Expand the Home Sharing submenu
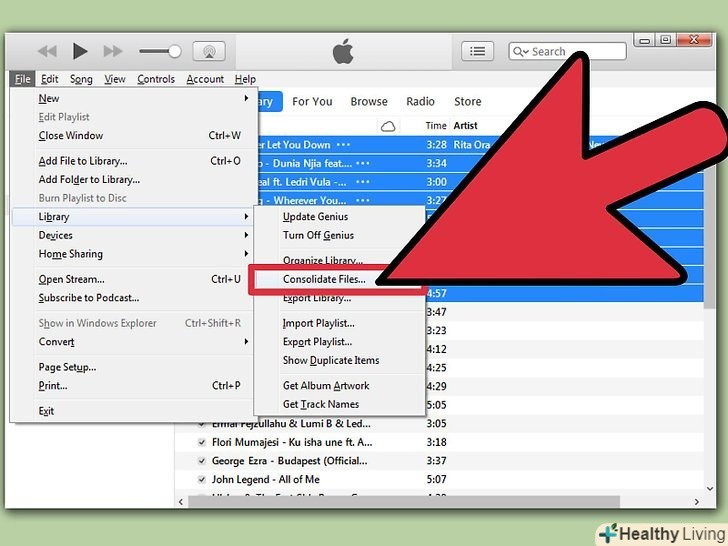This screenshot has height=546, width=728. [135, 254]
